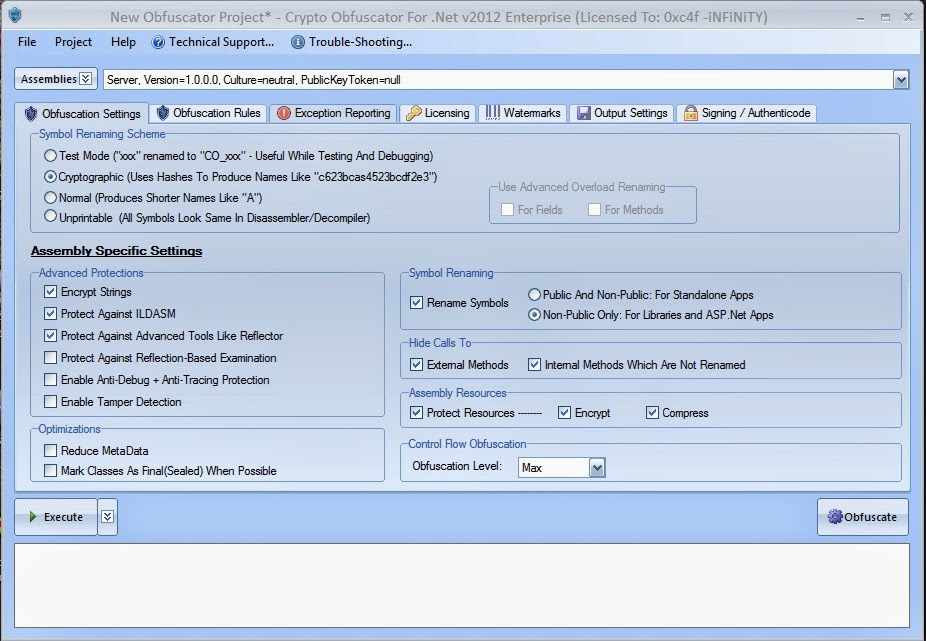Click the red Exception Reporting icon
This screenshot has height=641, width=926.
(x=286, y=113)
